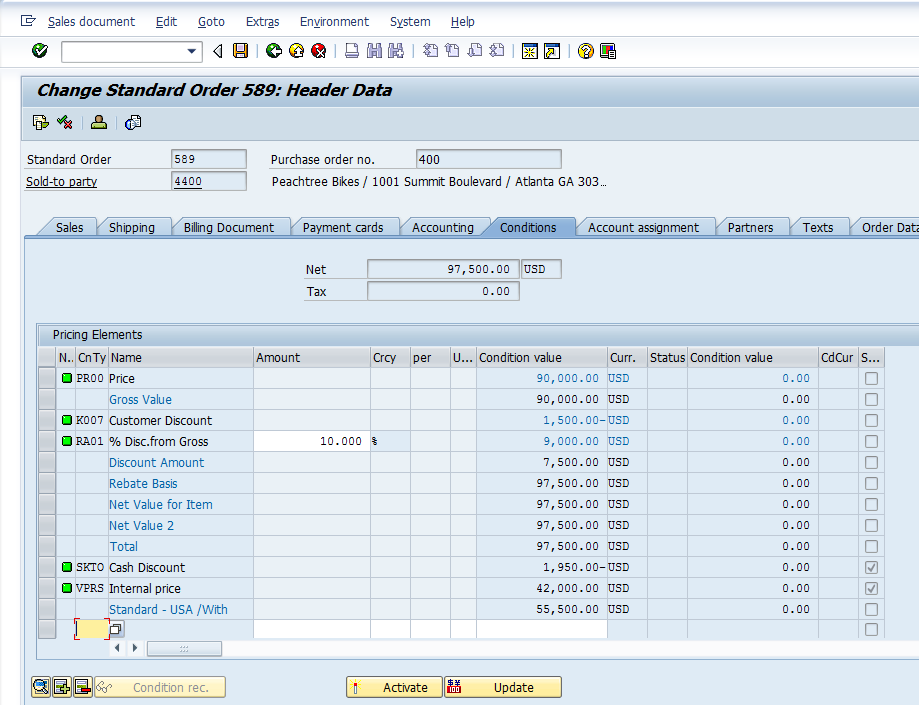This screenshot has width=919, height=705.
Task: Toggle checkbox in the Gross Value row
Action: click(x=872, y=400)
